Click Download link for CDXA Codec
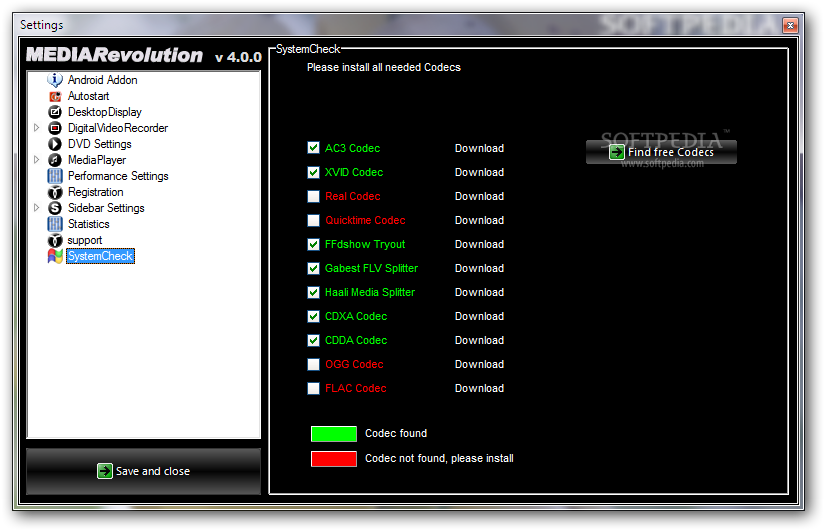 pos(479,316)
